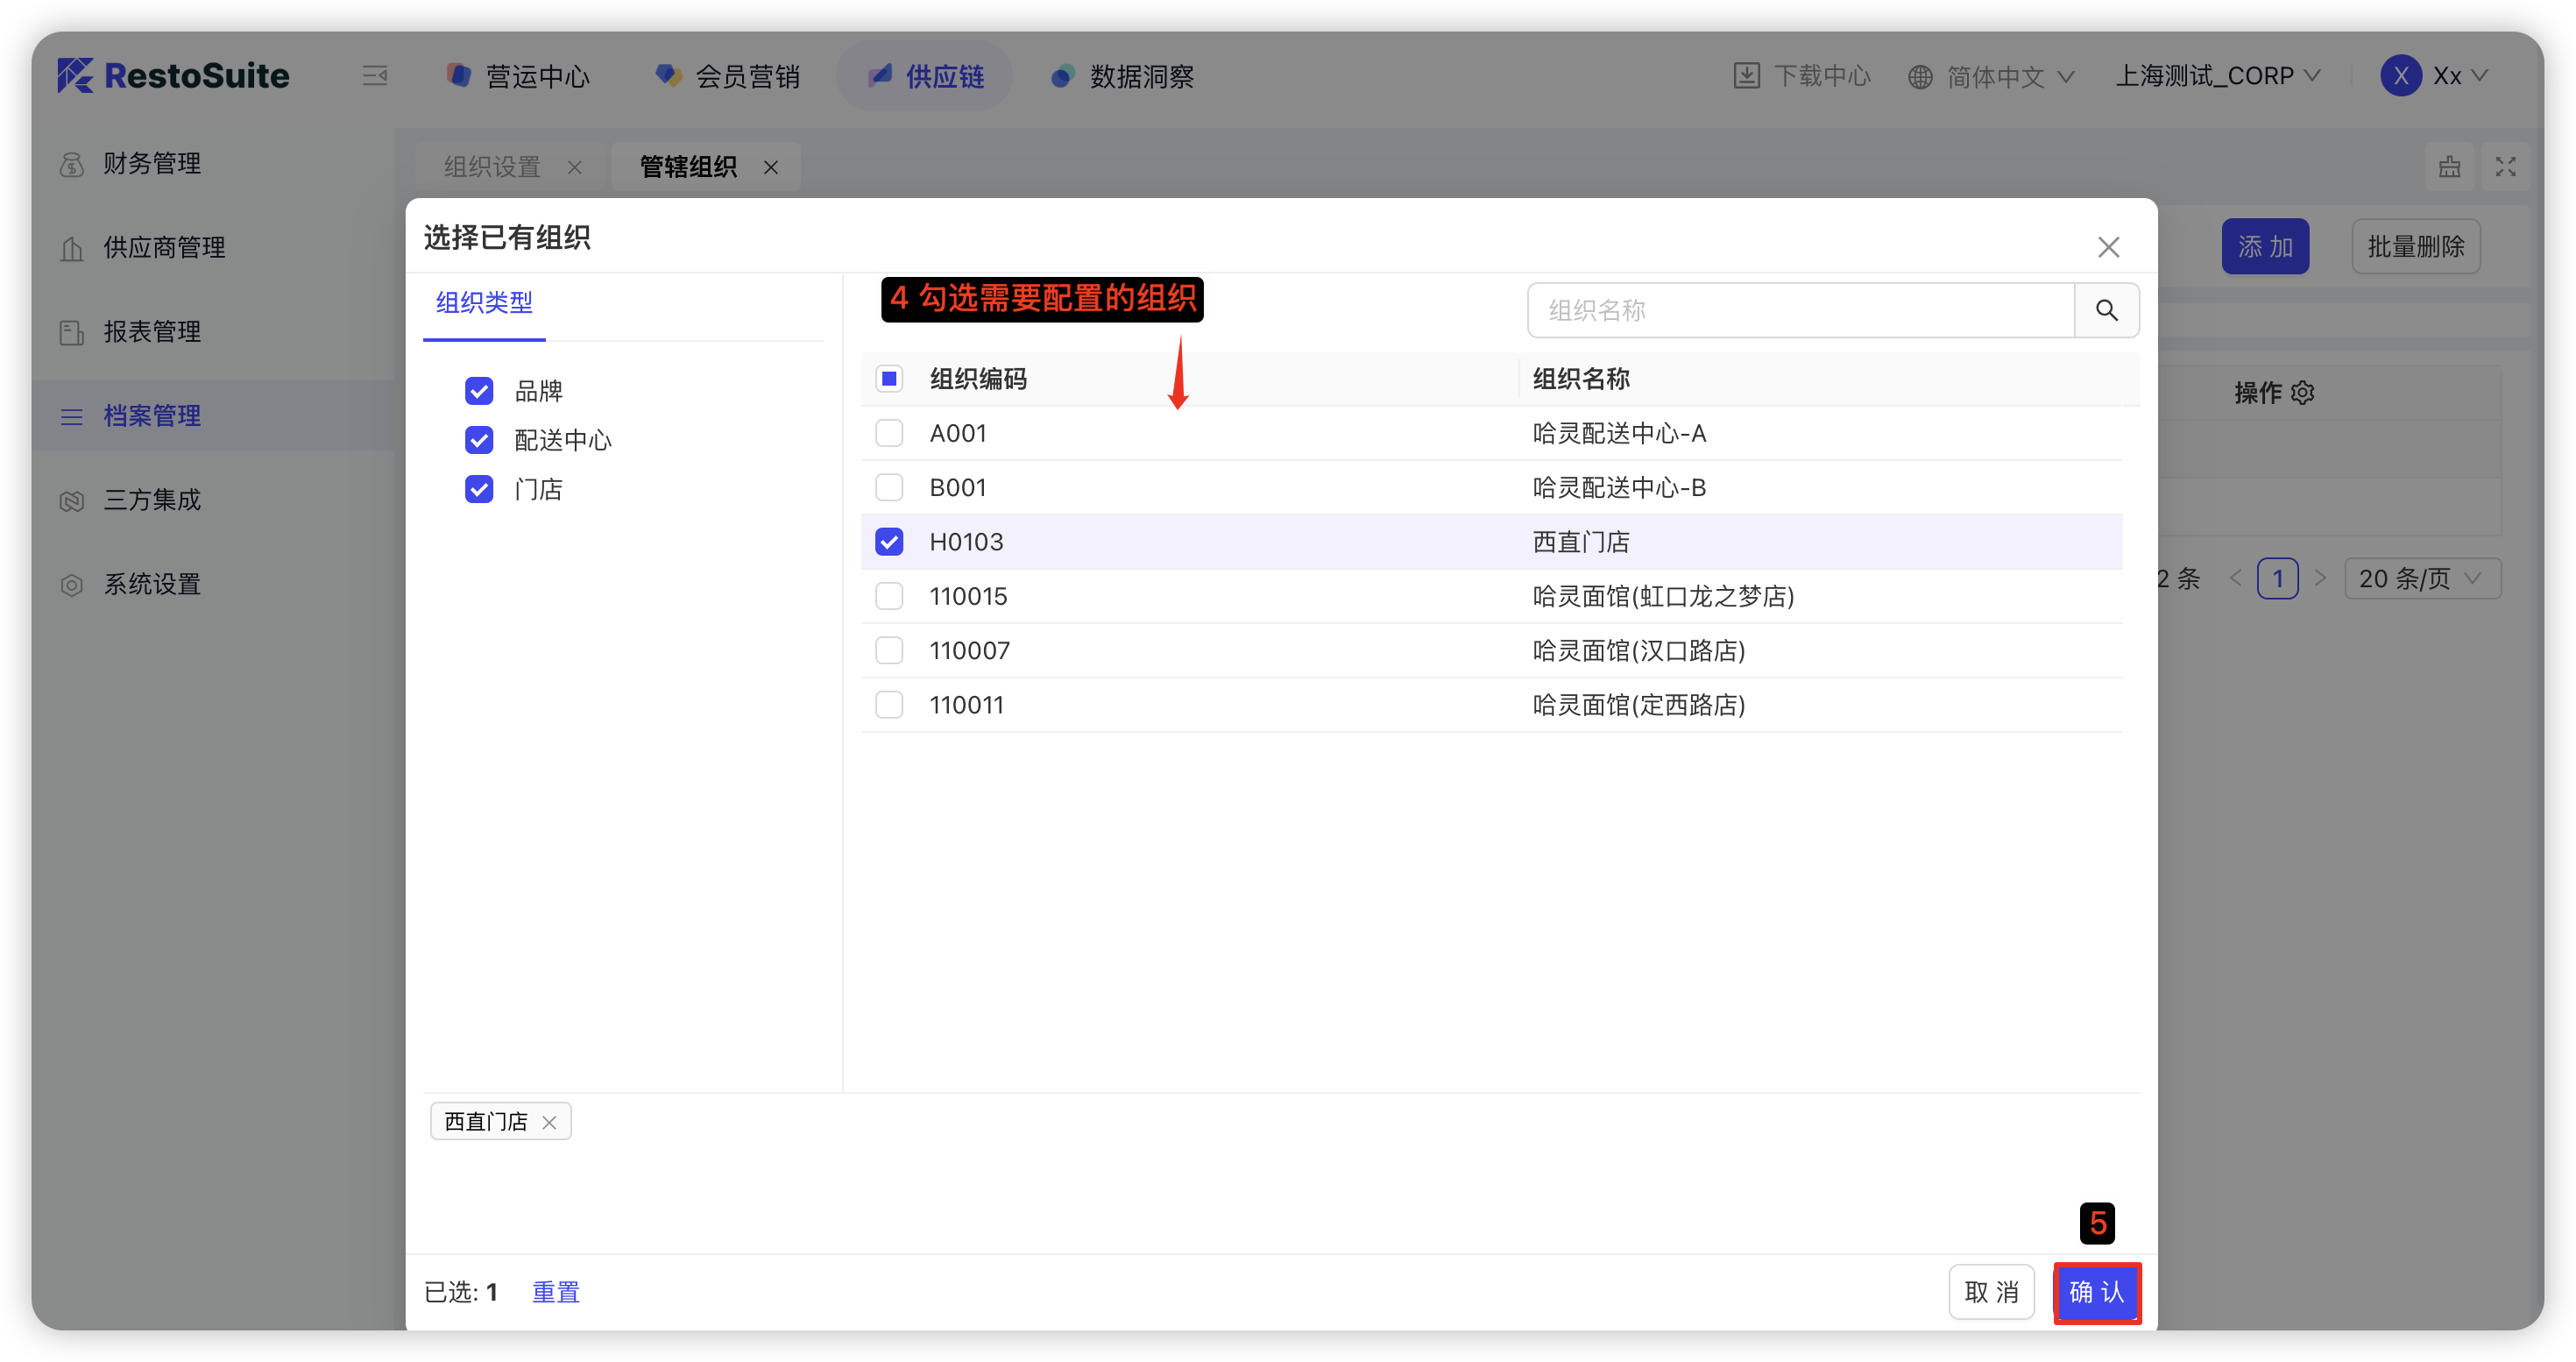Collapse the sidebar menu icon
2576x1362 pixels.
[x=375, y=76]
